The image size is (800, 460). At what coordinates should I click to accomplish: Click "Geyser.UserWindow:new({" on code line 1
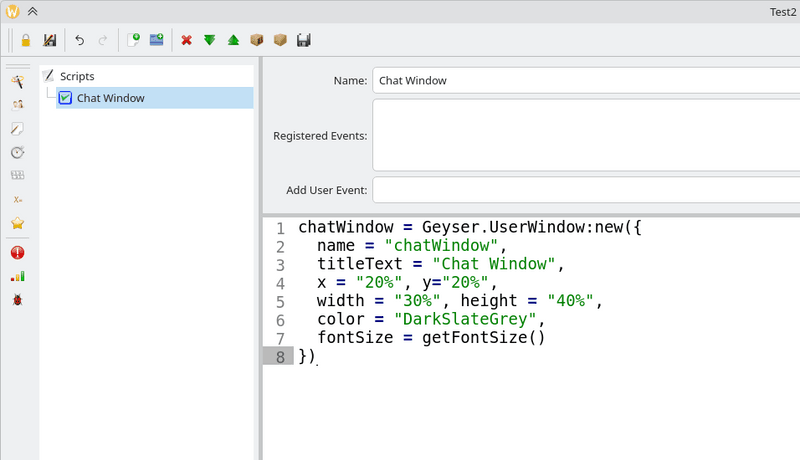532,227
